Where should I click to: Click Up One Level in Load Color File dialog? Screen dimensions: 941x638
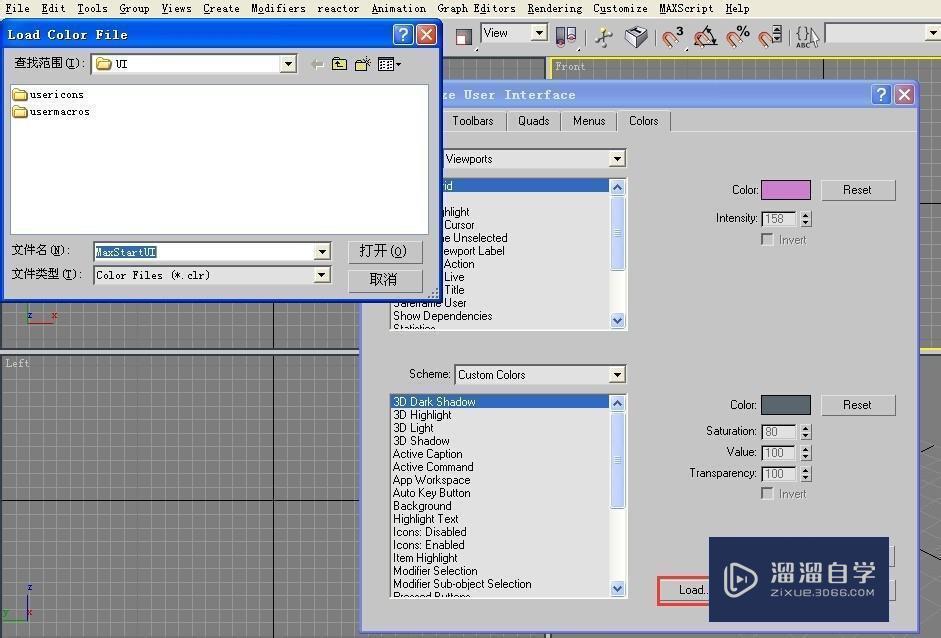coord(339,62)
